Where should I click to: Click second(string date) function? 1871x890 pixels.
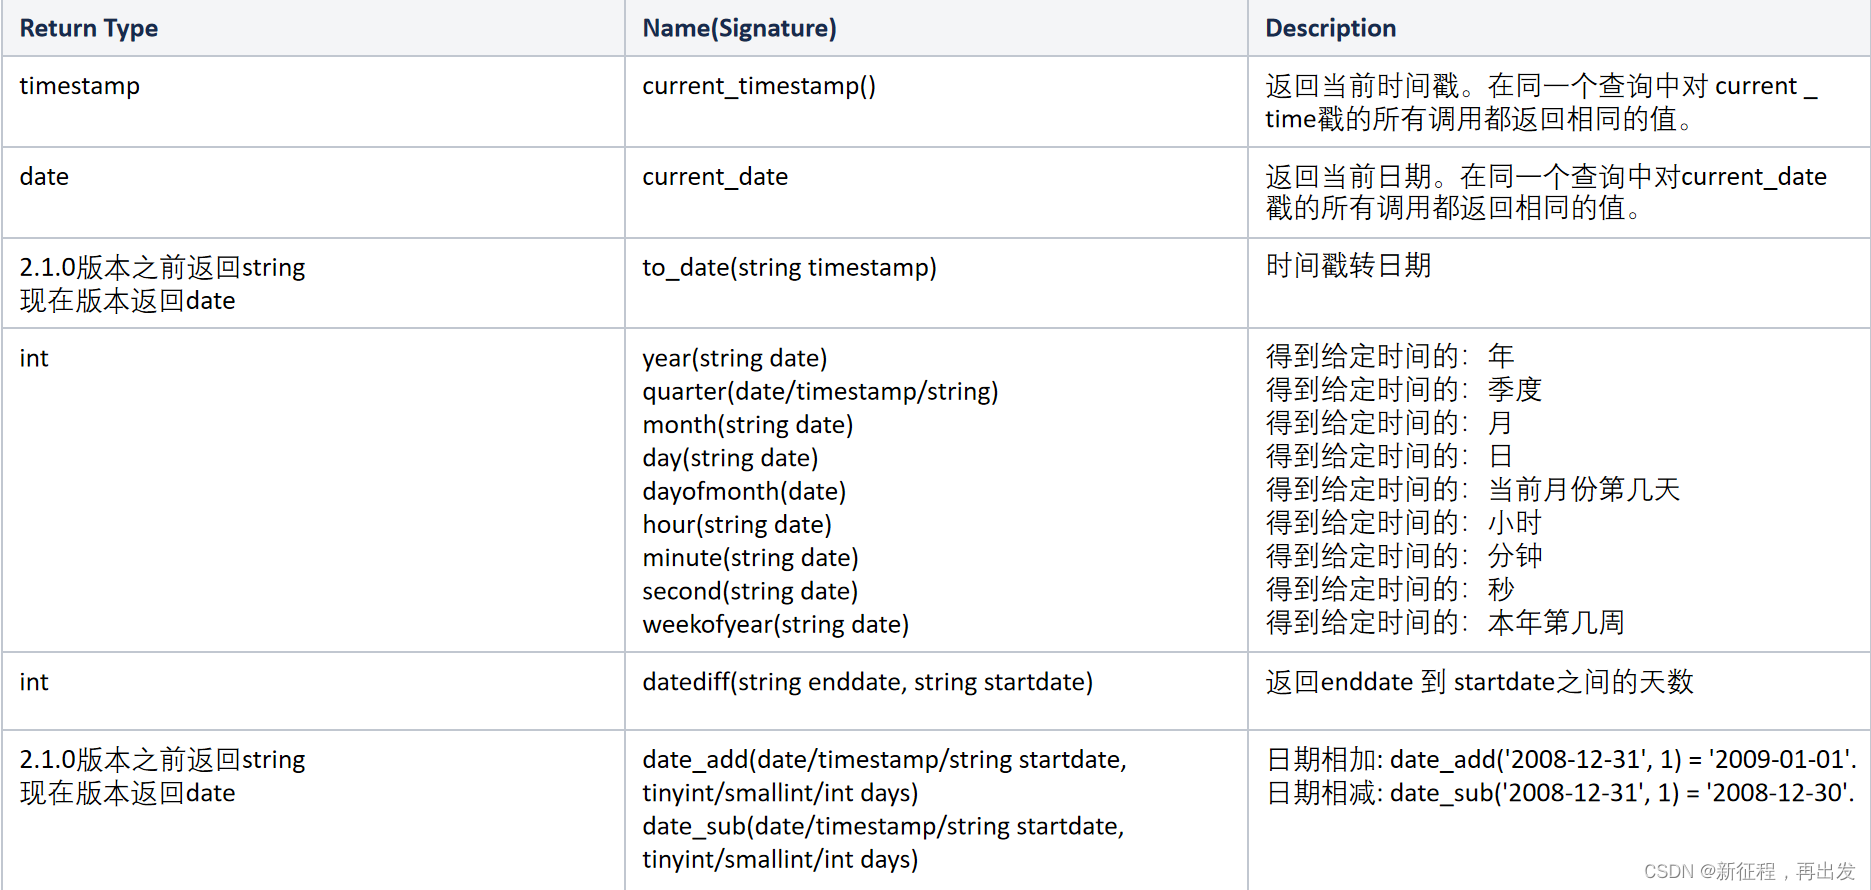[x=750, y=591]
